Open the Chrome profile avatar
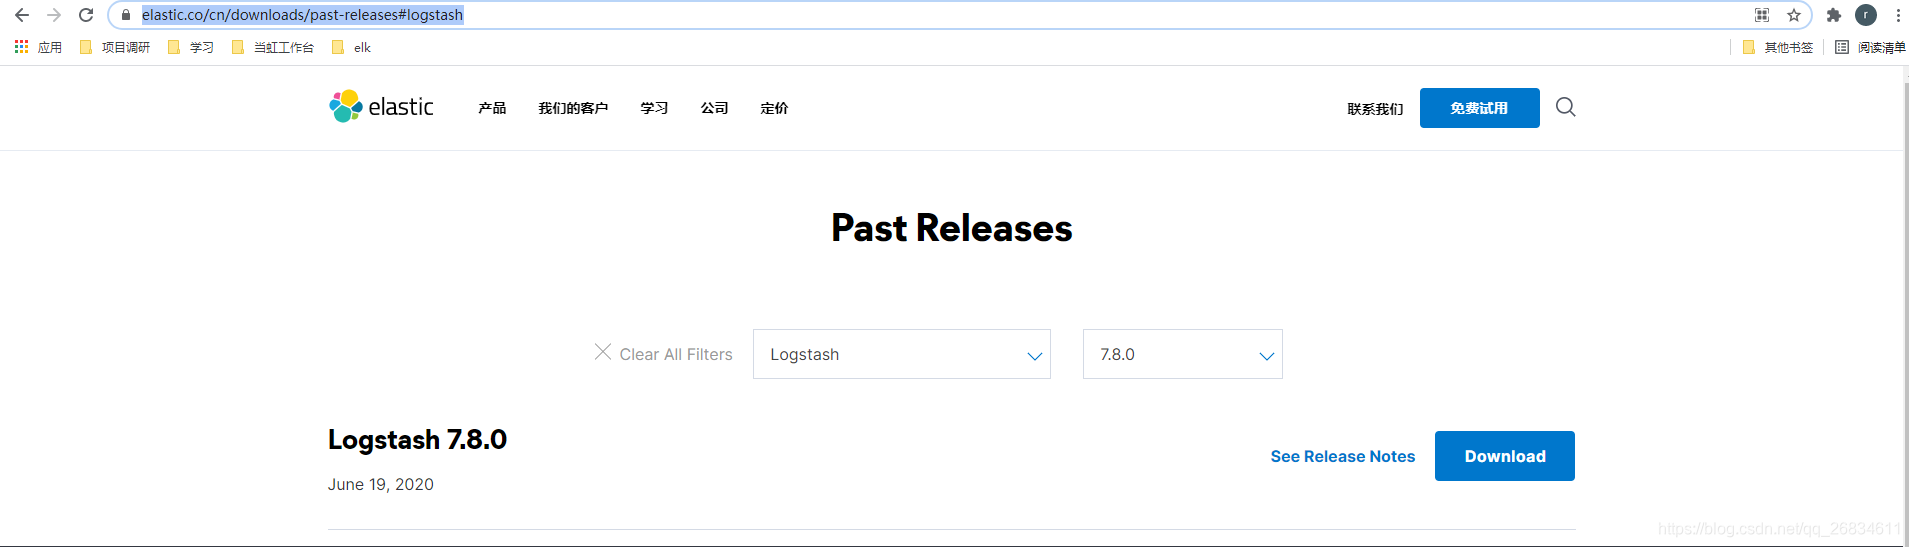The height and width of the screenshot is (547, 1909). click(1866, 15)
